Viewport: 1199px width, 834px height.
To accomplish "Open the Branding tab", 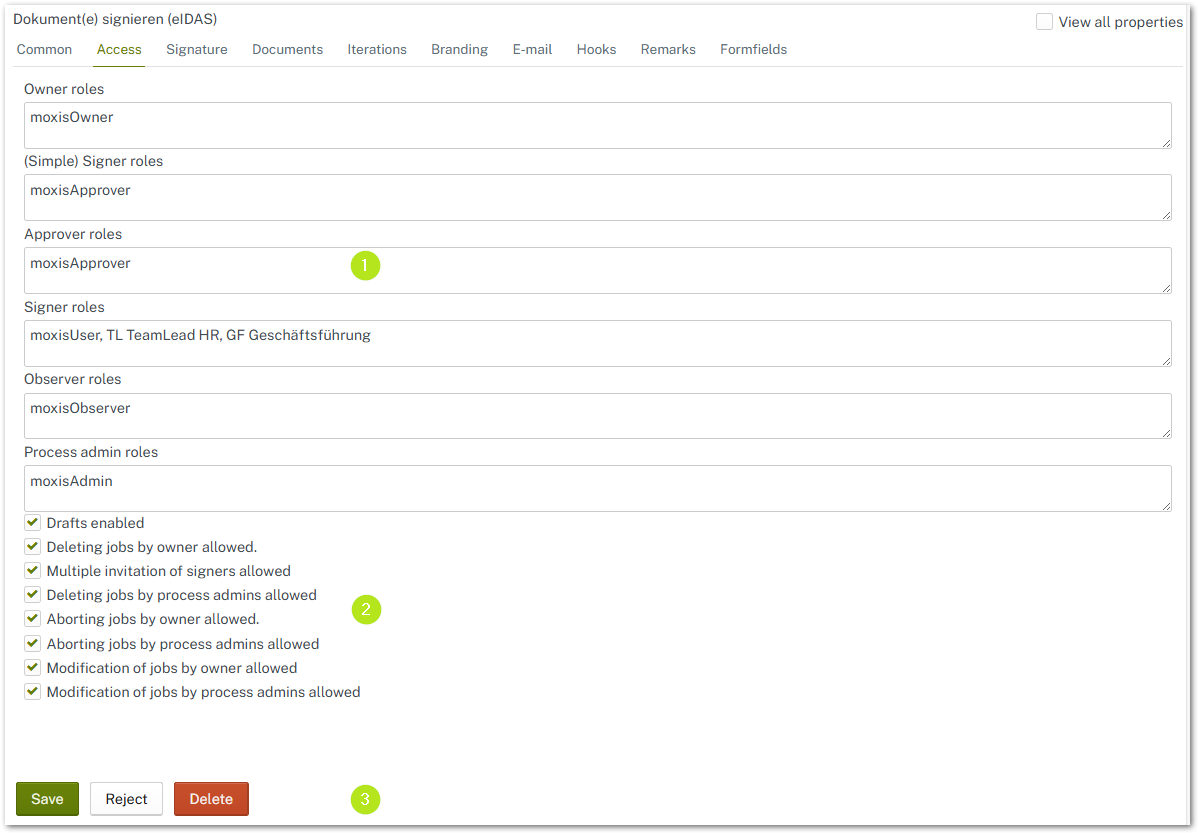I will 459,49.
